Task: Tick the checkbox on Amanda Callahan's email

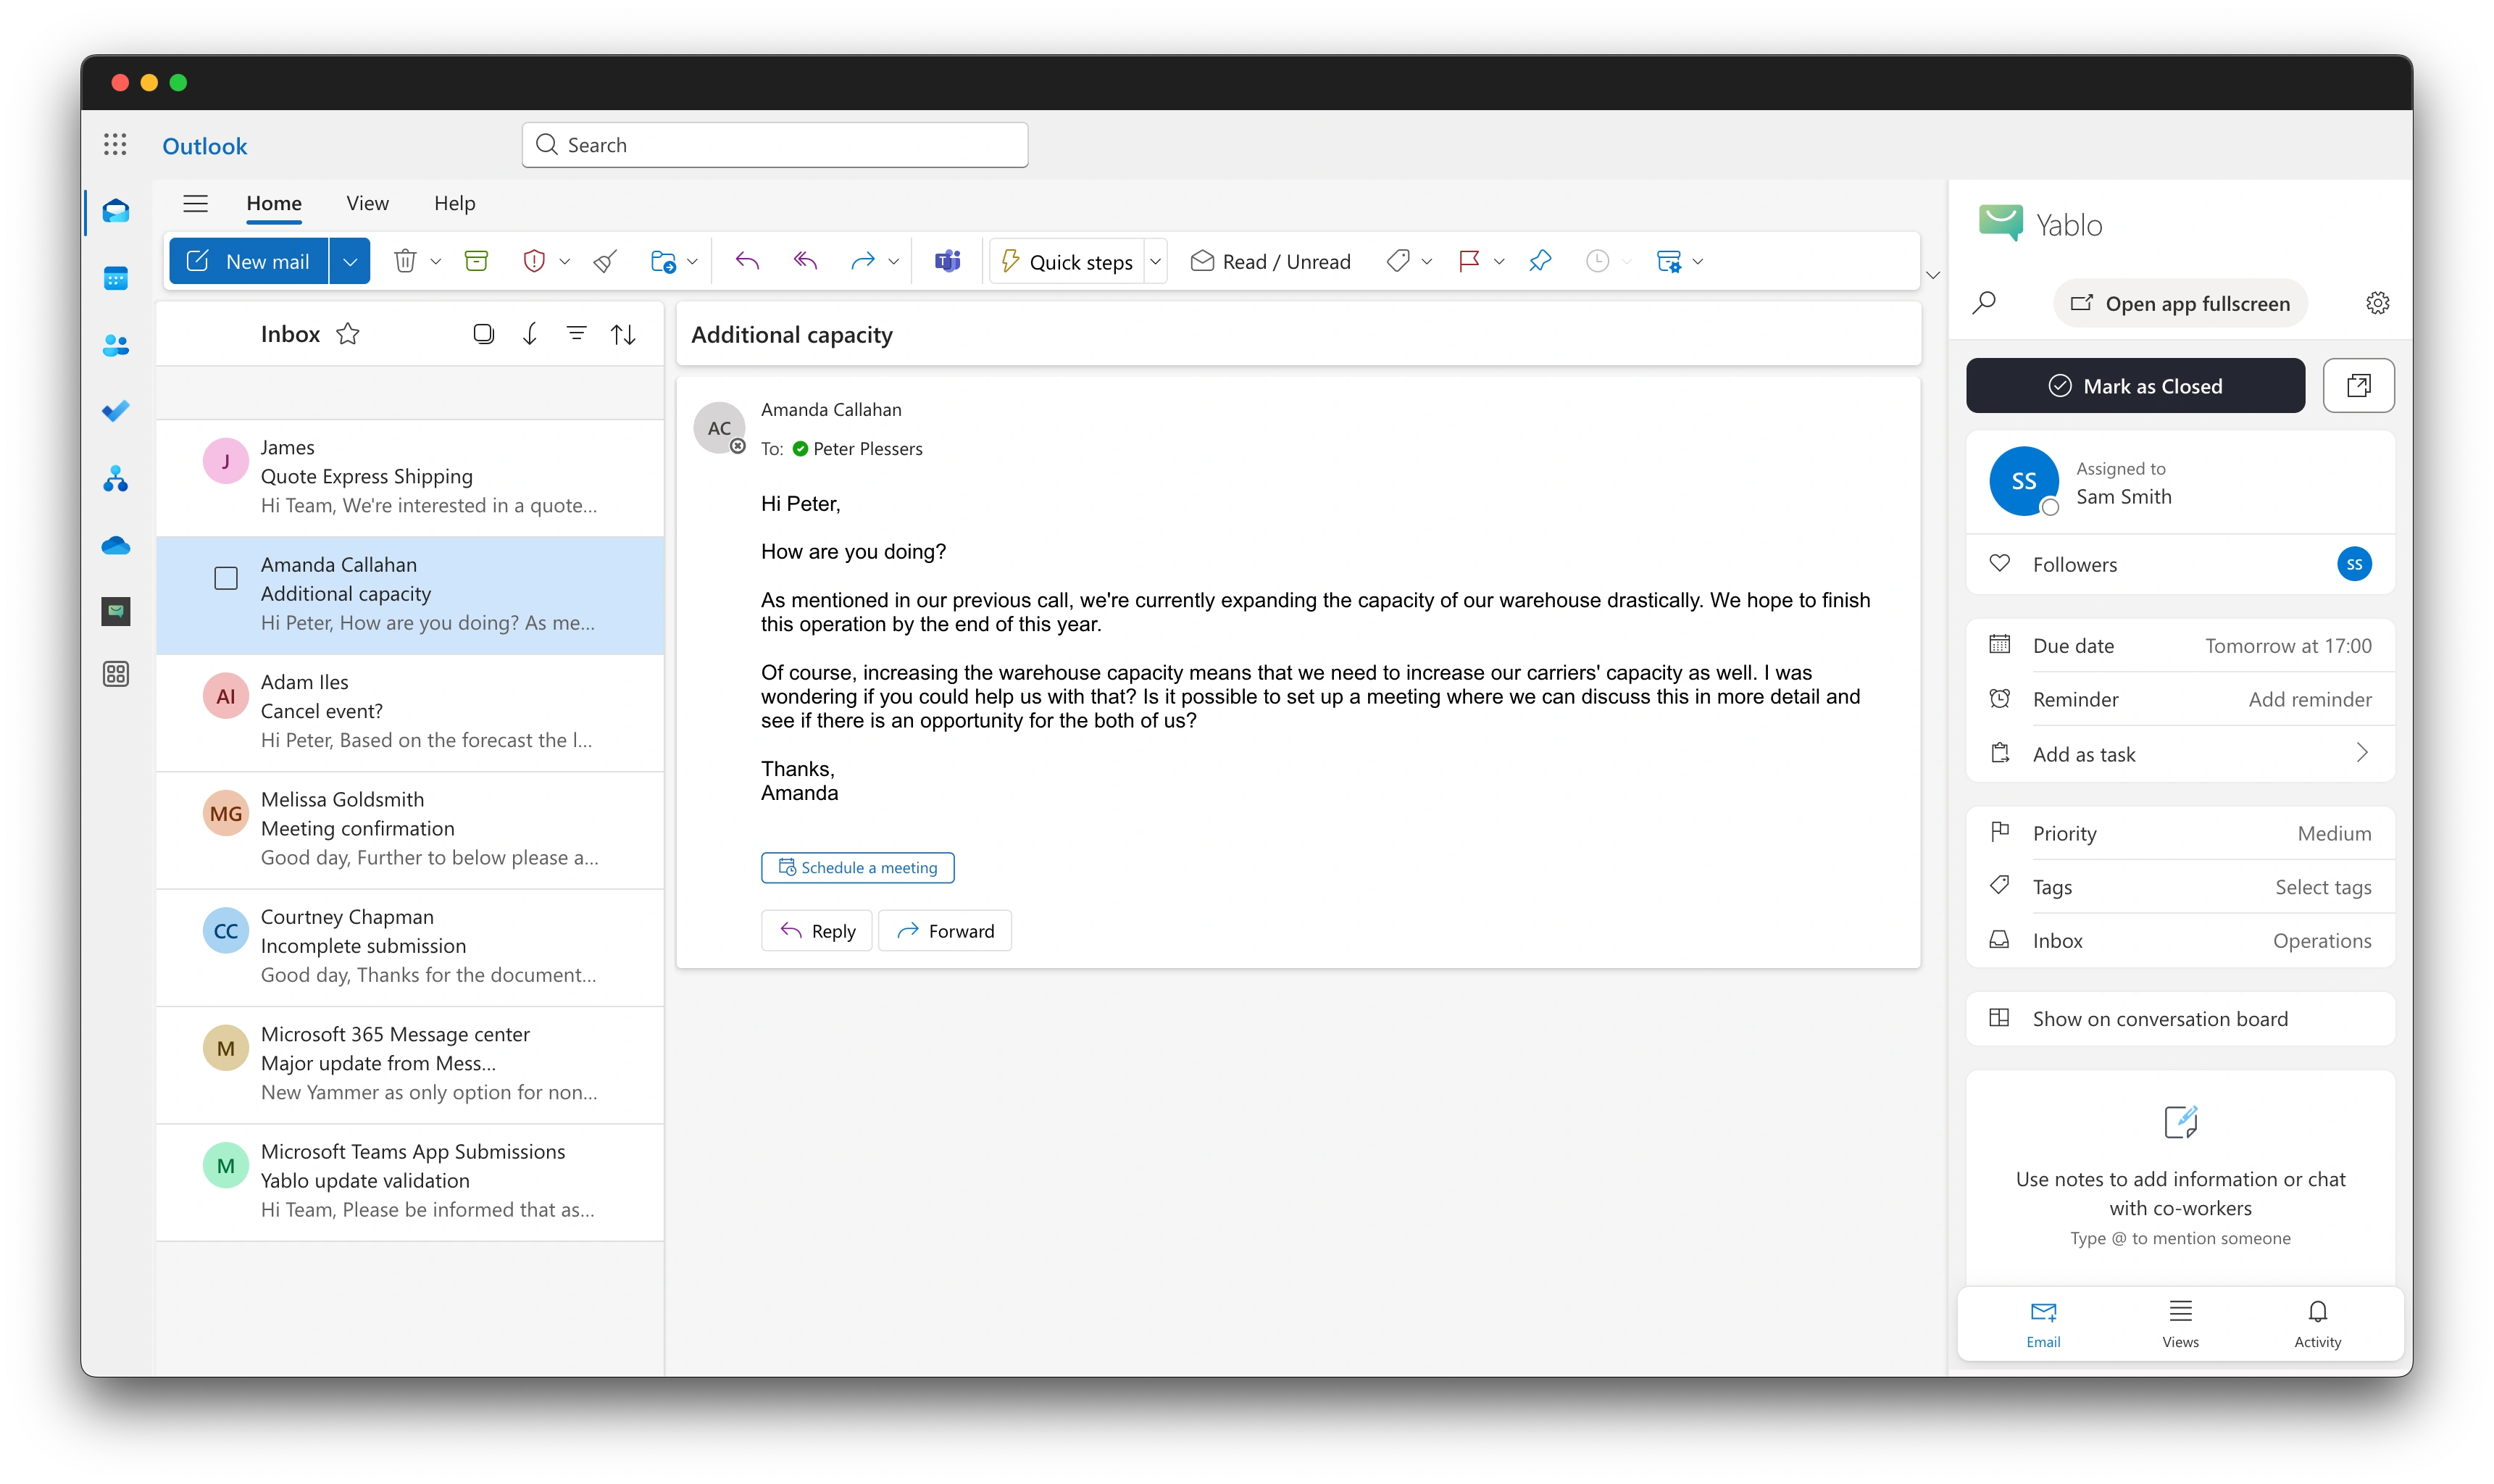Action: pyautogui.click(x=226, y=578)
